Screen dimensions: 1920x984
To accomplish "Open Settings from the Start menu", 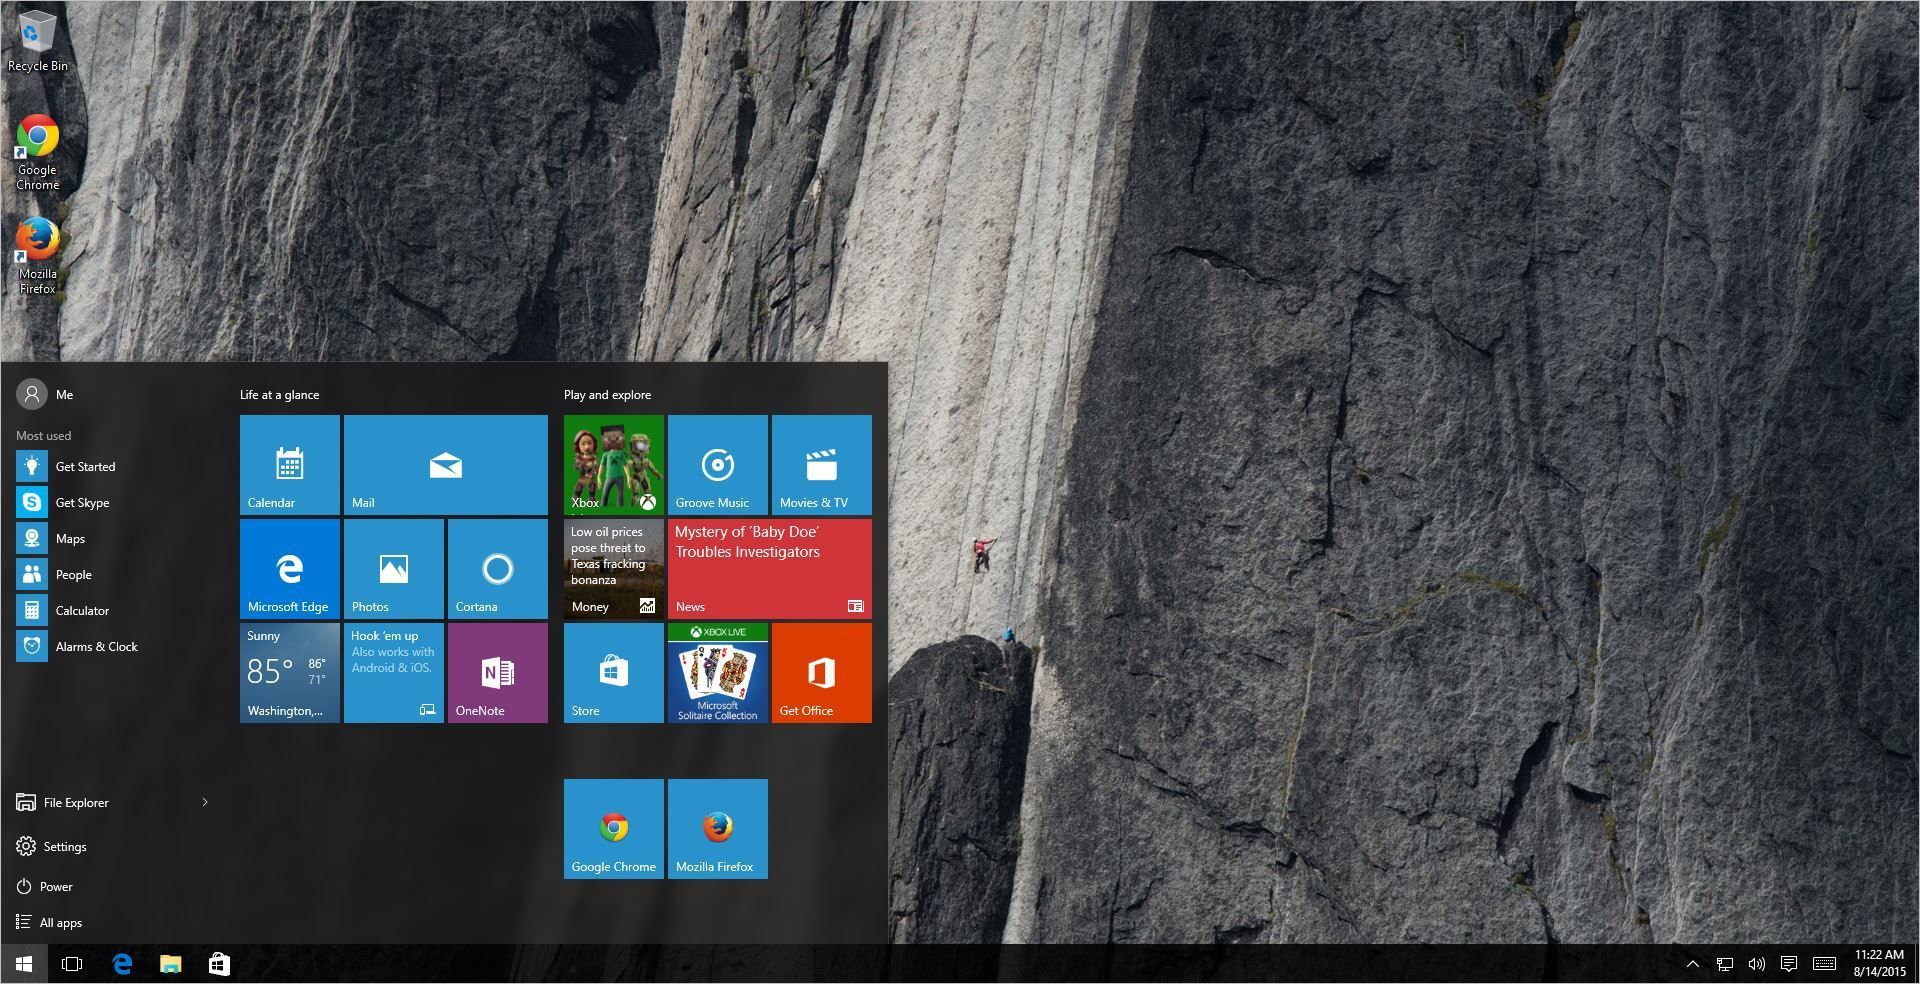I will pos(64,846).
